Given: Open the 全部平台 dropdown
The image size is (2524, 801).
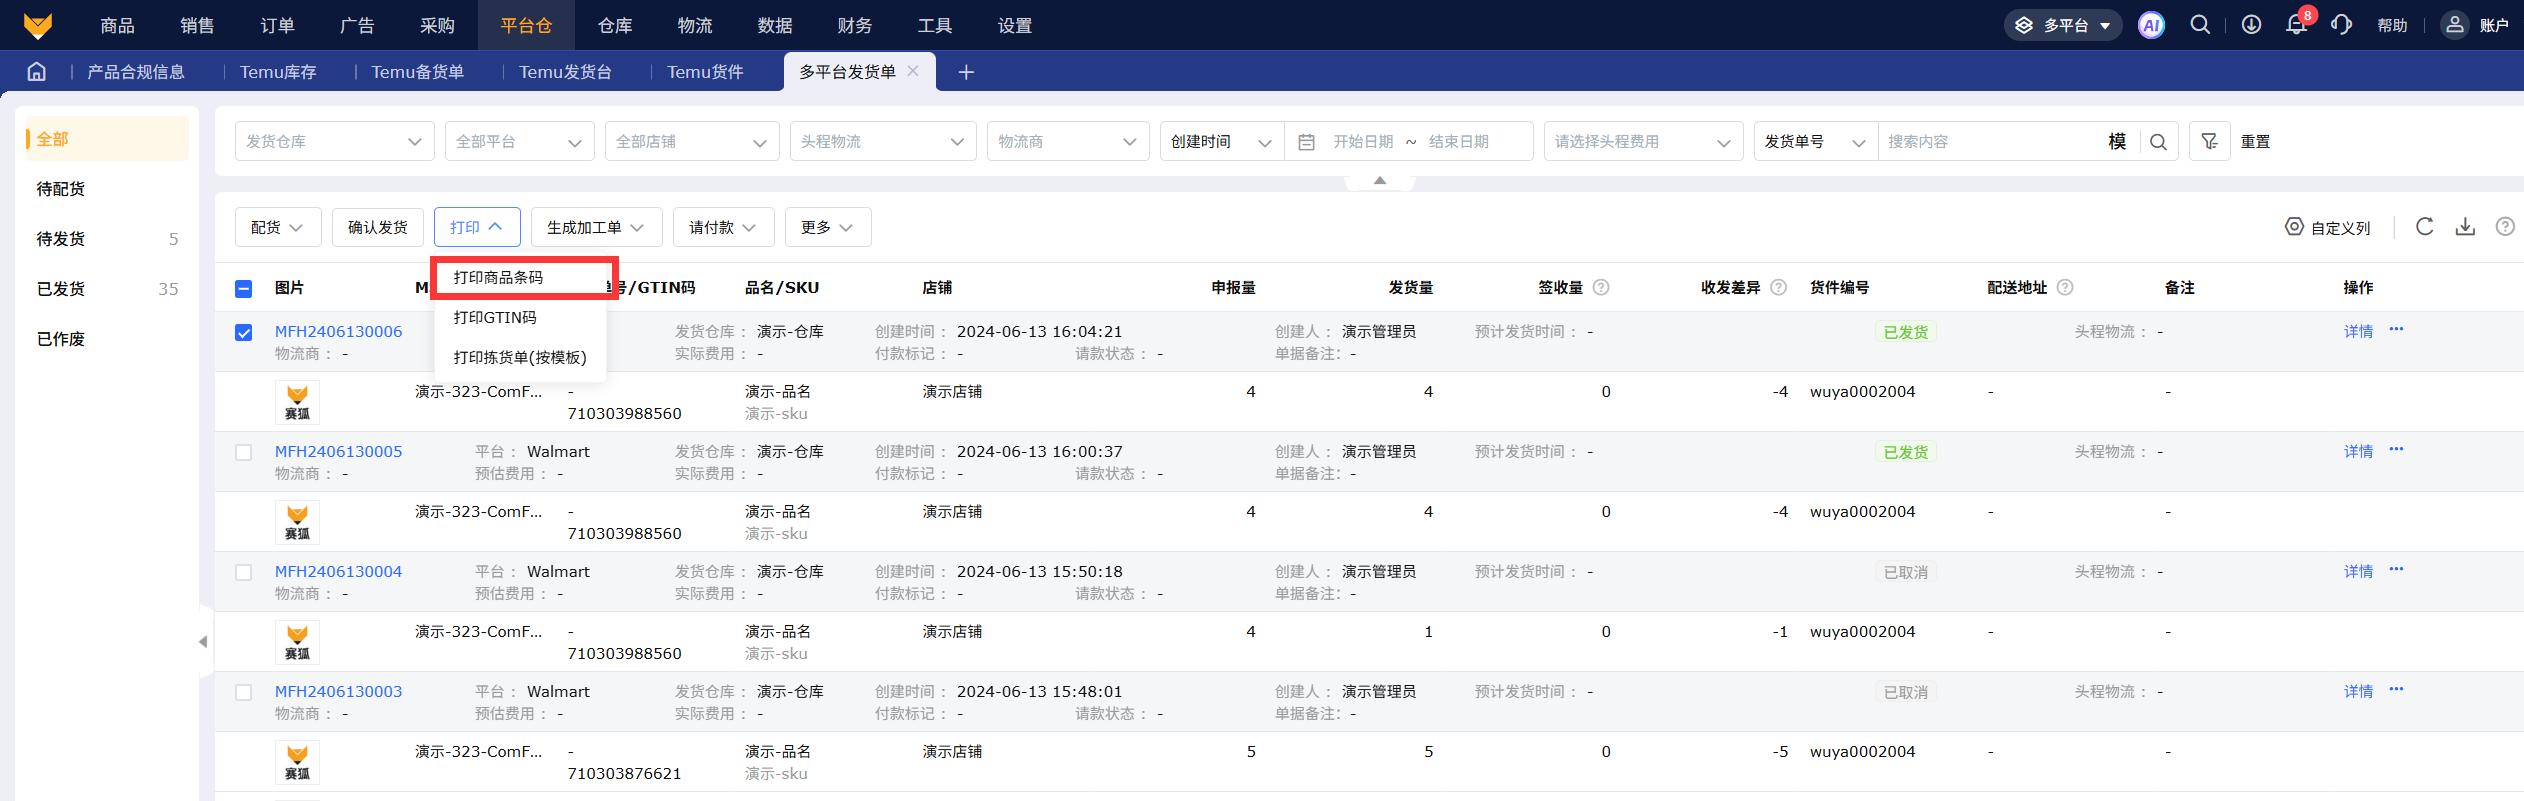Looking at the screenshot, I should pos(518,142).
